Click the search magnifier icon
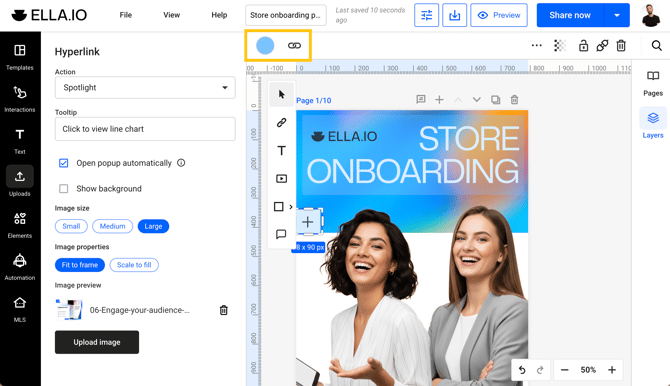Viewport: 670px width, 386px height. pos(657,45)
